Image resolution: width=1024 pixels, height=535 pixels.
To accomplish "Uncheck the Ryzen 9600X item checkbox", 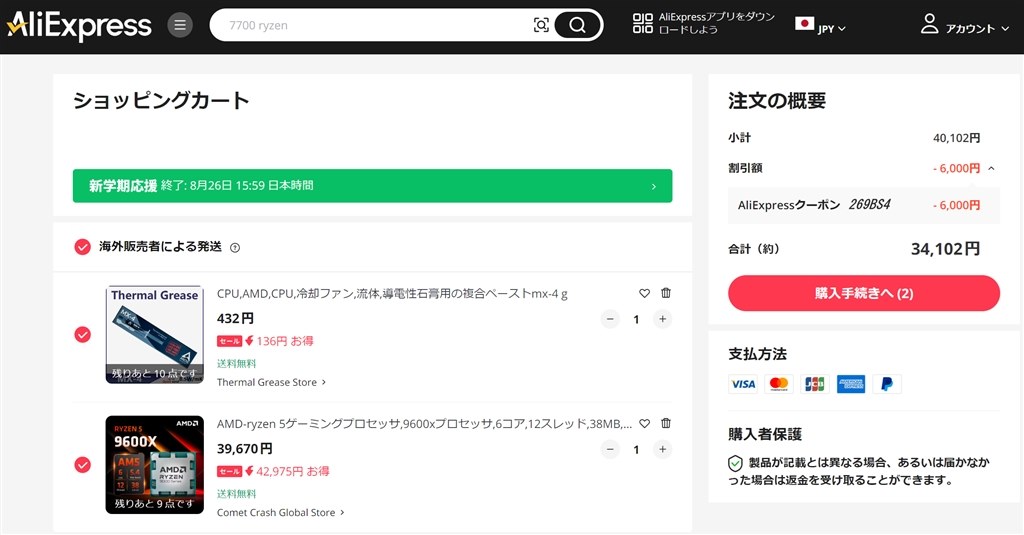I will tap(82, 464).
